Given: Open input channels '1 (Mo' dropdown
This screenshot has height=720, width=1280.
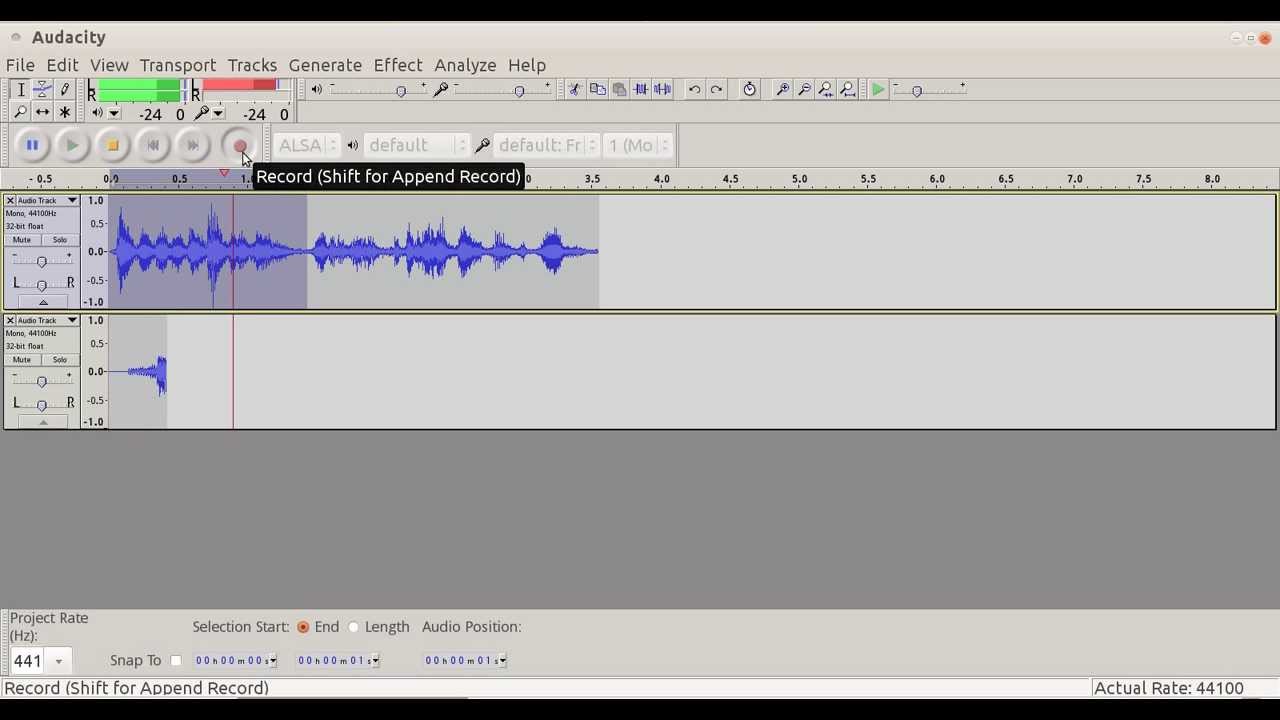Looking at the screenshot, I should pos(637,146).
